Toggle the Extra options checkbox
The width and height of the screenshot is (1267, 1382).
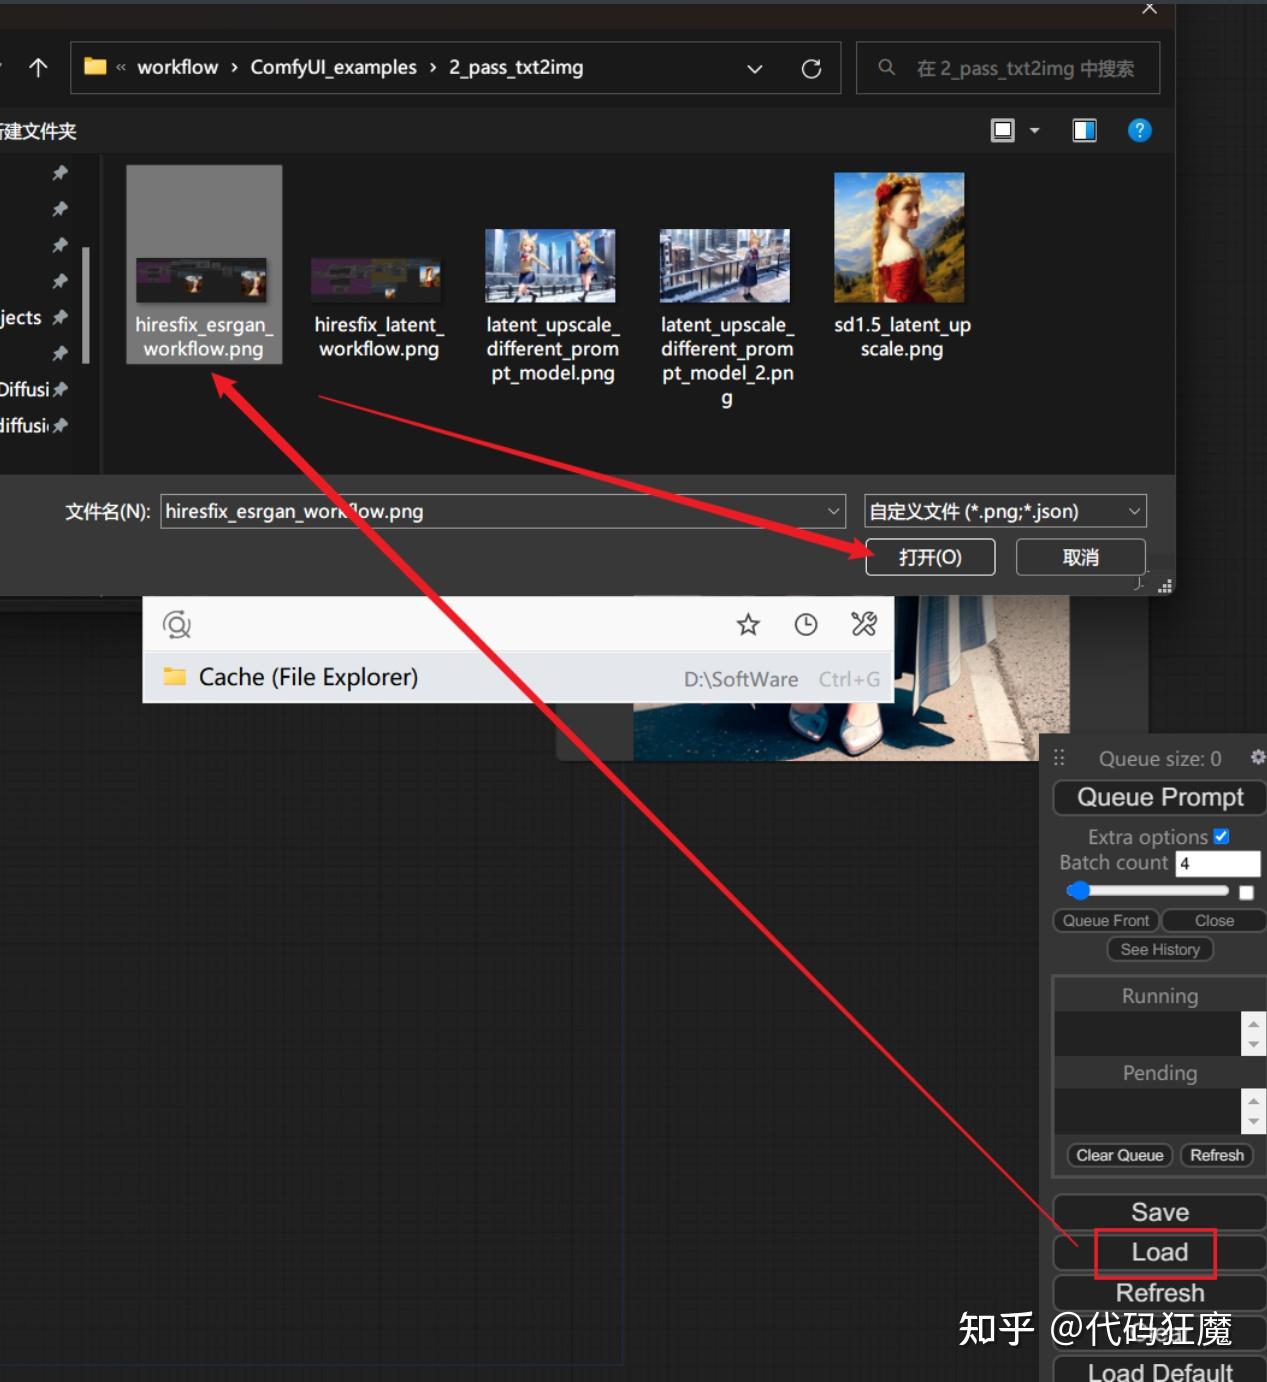[x=1221, y=836]
